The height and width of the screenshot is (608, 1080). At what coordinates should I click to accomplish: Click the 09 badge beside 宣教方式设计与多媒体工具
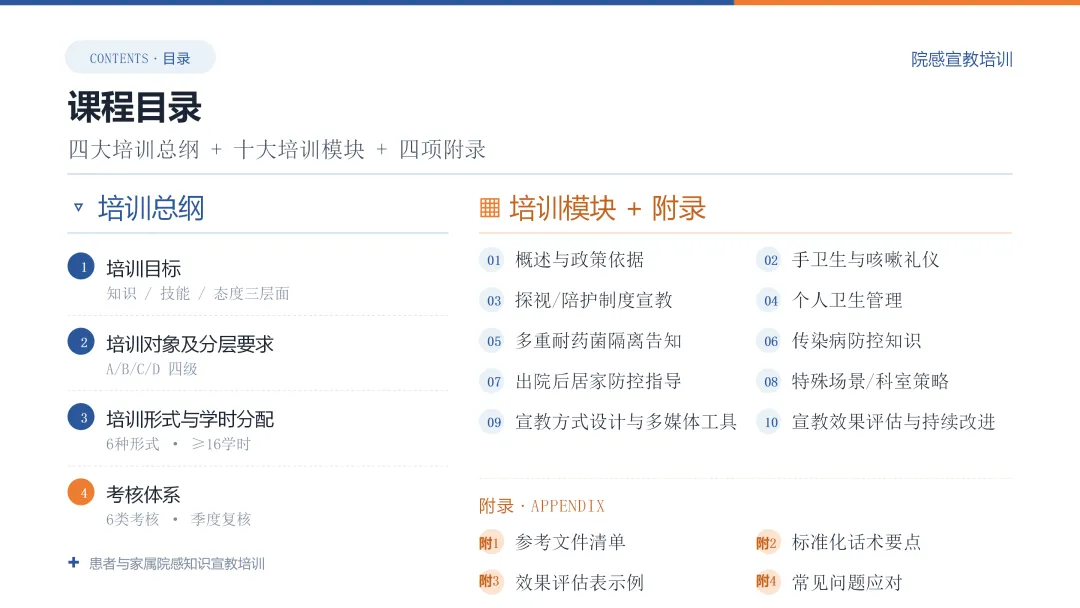click(493, 422)
